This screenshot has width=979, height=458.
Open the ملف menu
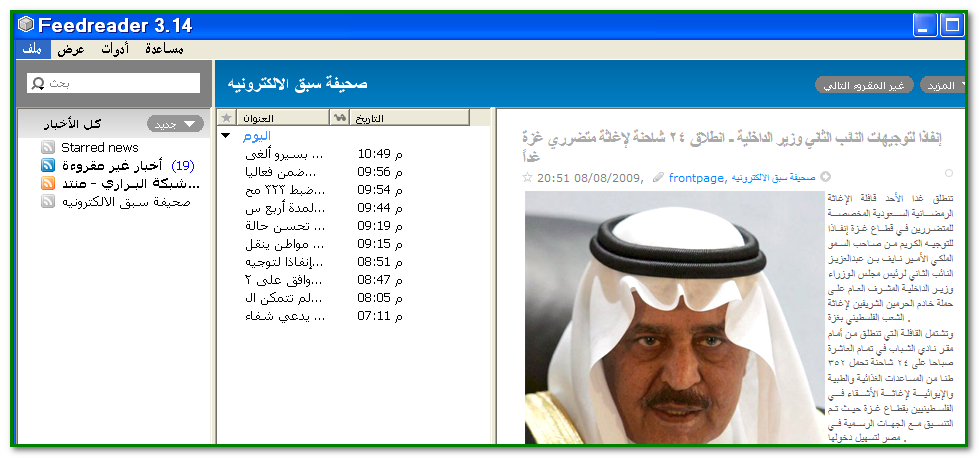pyautogui.click(x=32, y=50)
